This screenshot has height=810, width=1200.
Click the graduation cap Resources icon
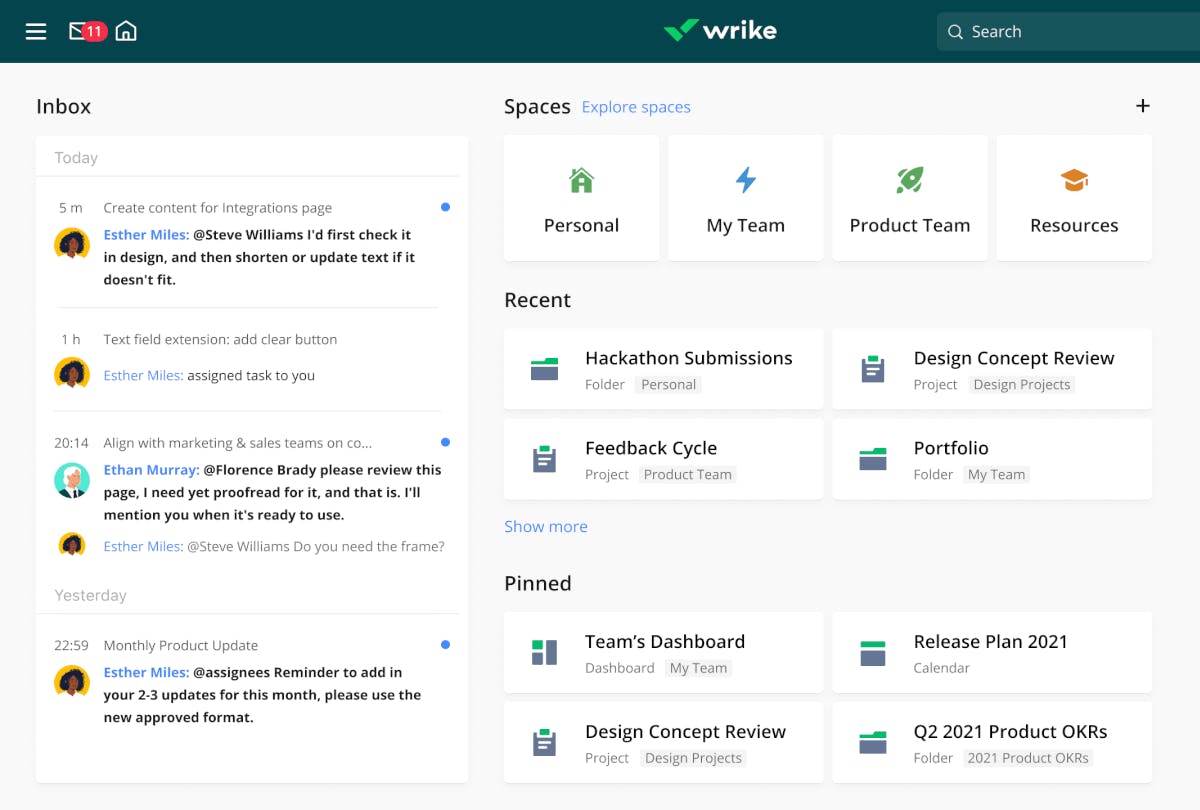1074,181
